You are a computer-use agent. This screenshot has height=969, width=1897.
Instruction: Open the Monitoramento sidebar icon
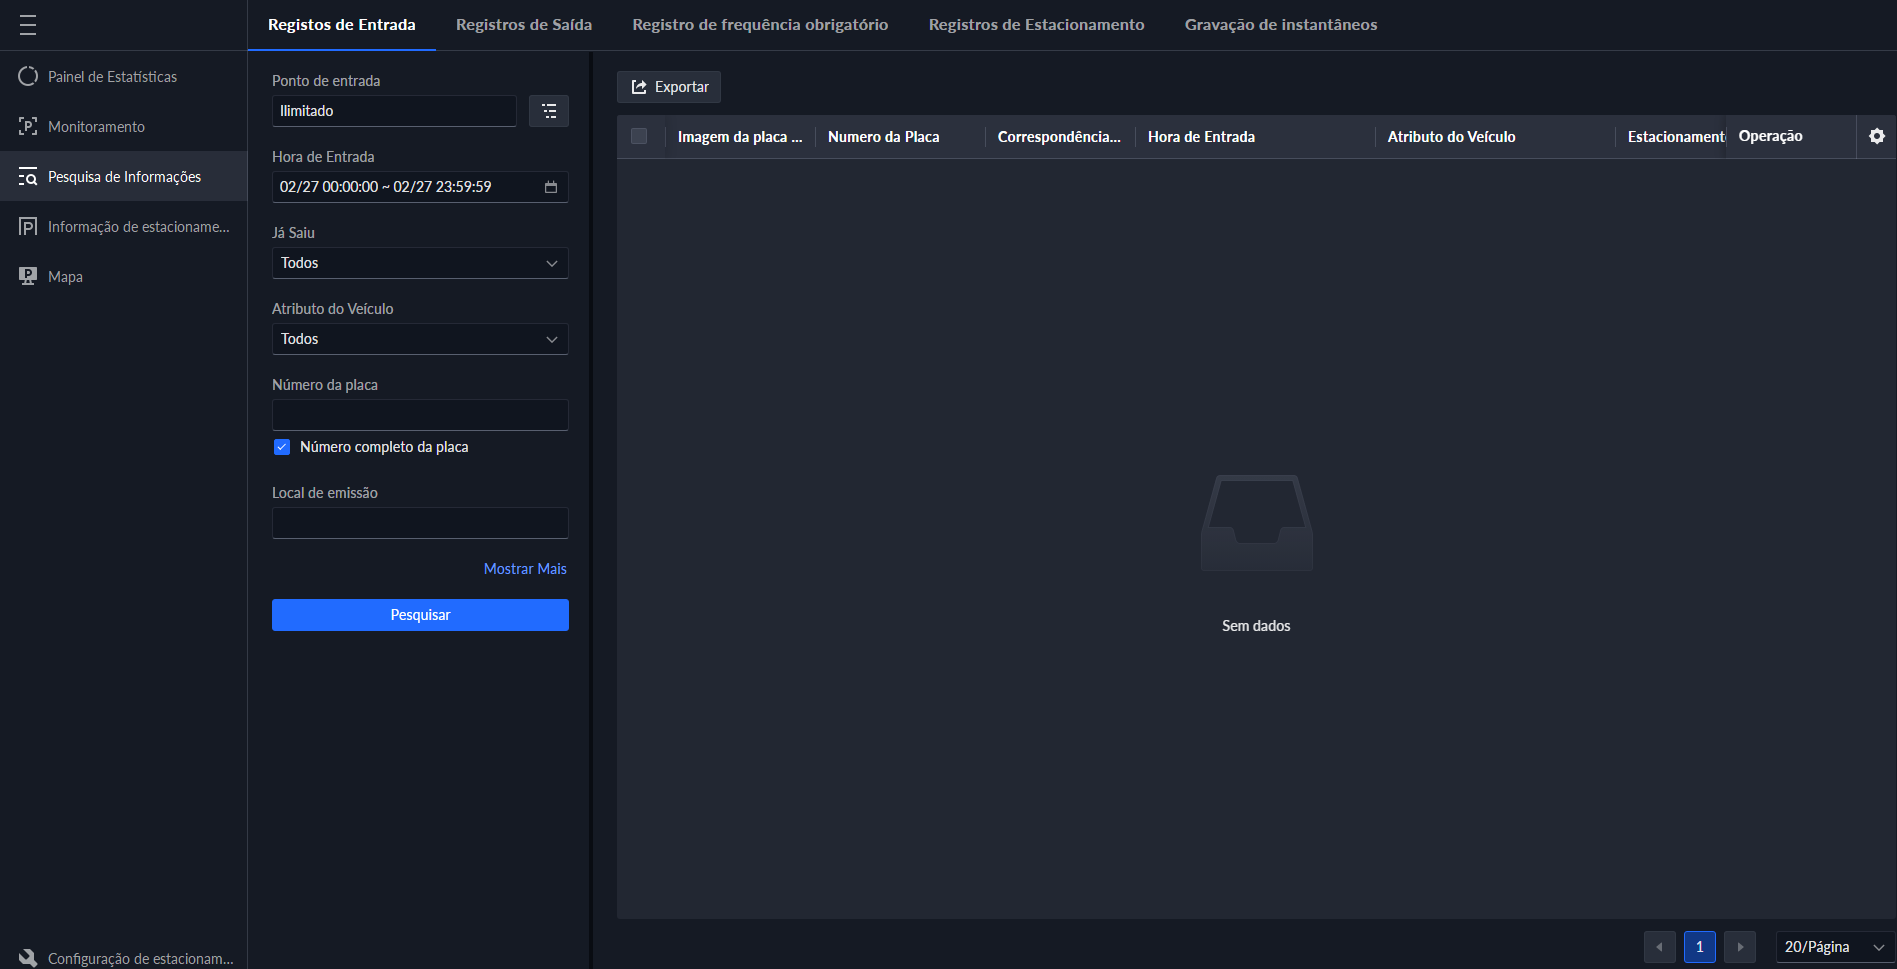pos(28,127)
